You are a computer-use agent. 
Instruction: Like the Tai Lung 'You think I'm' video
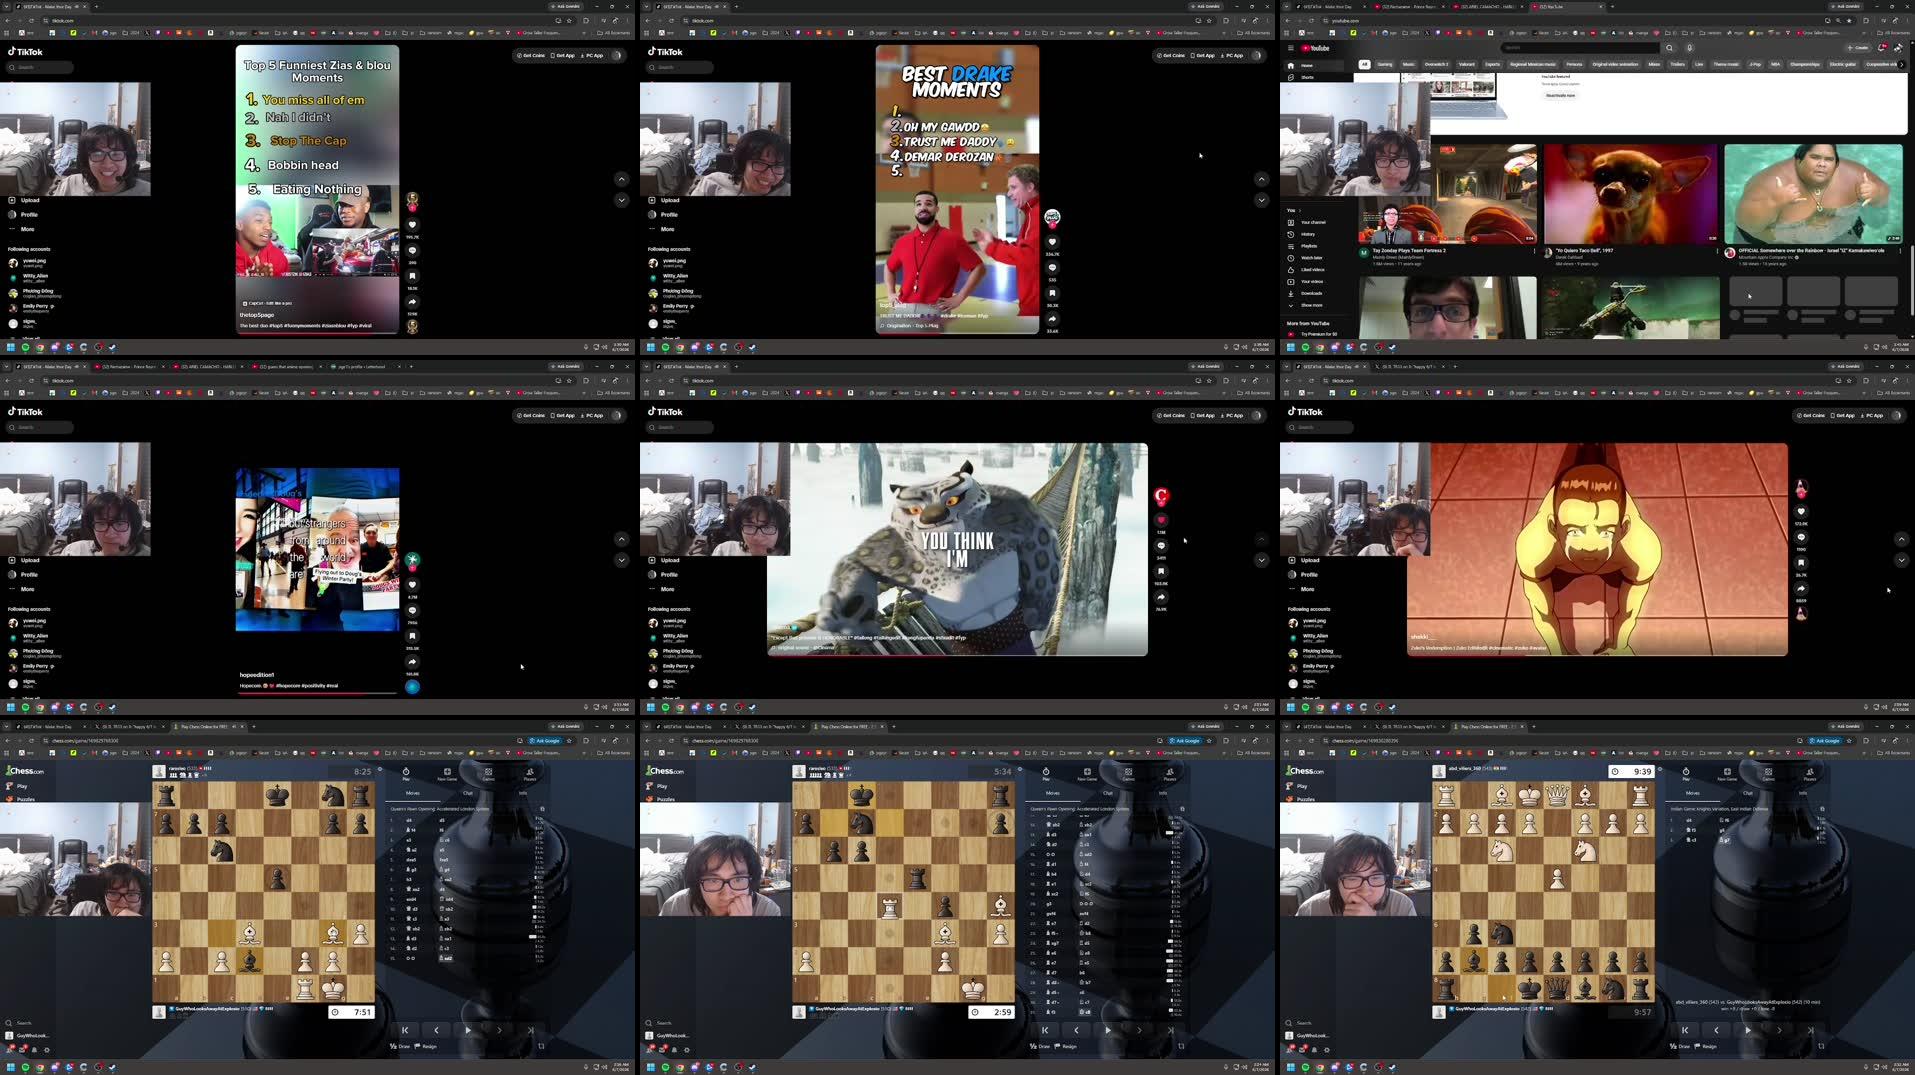click(x=1161, y=520)
